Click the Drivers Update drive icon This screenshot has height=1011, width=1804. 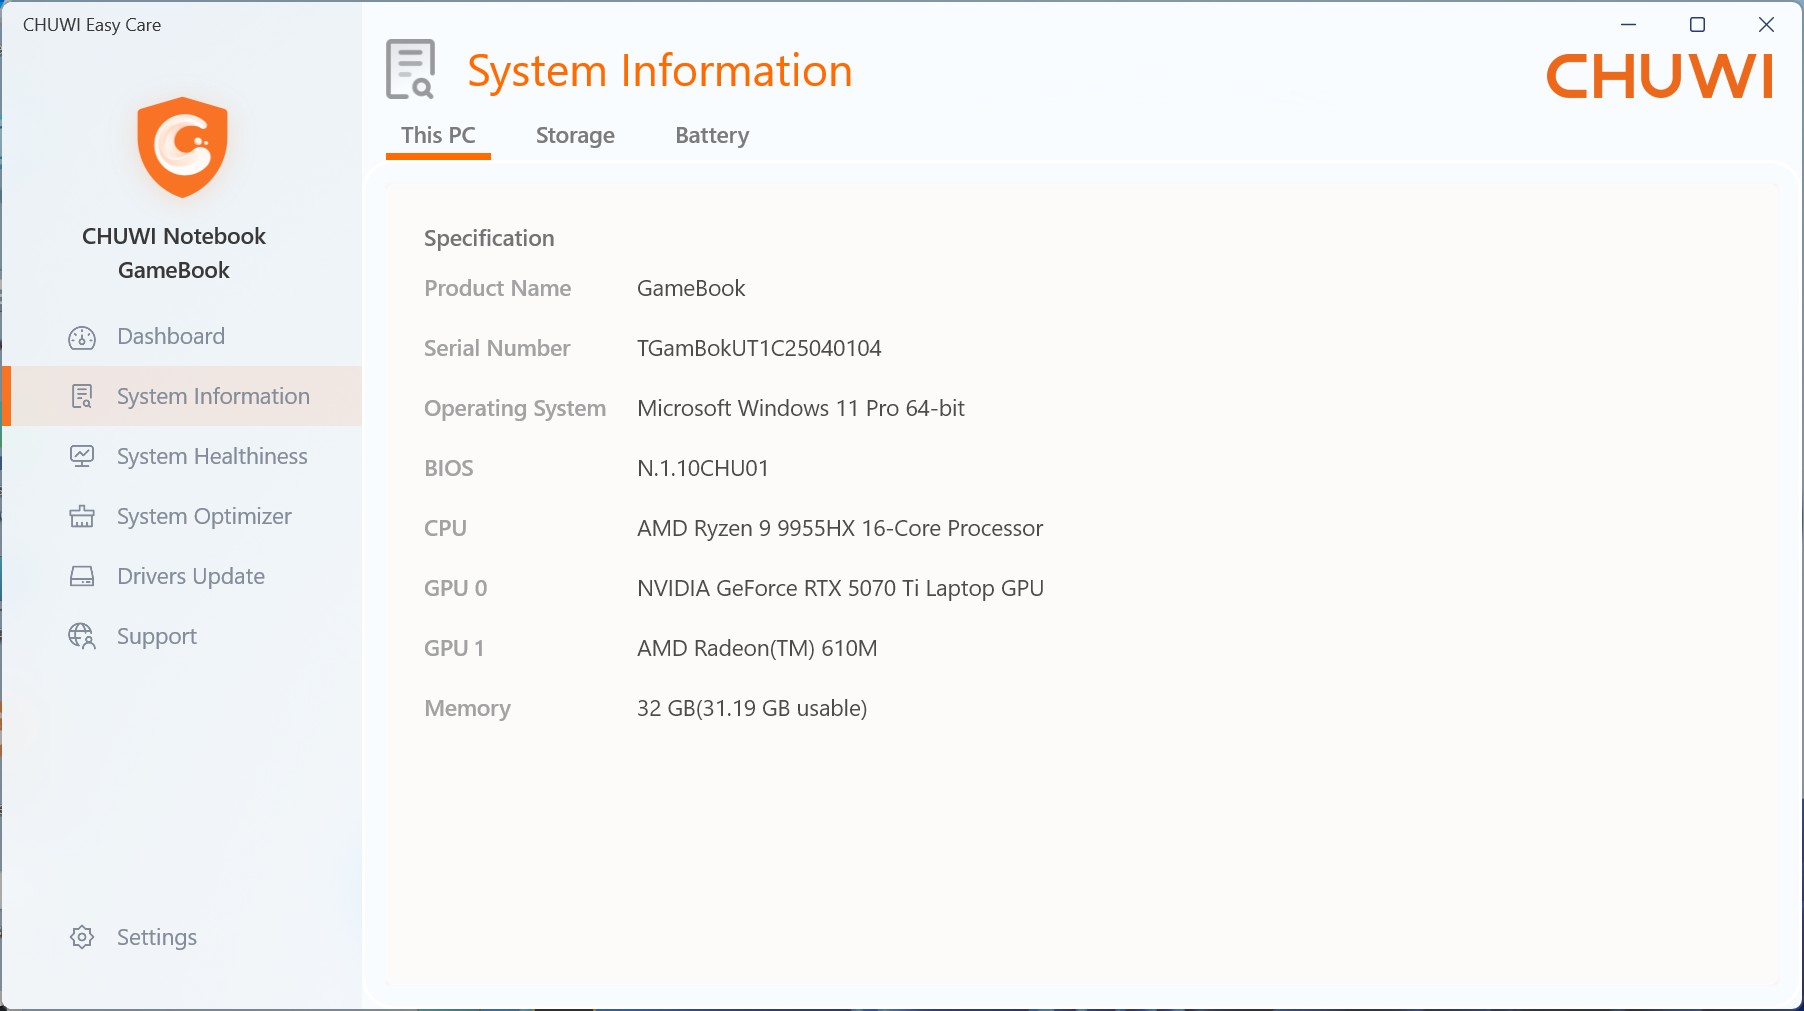pyautogui.click(x=82, y=577)
